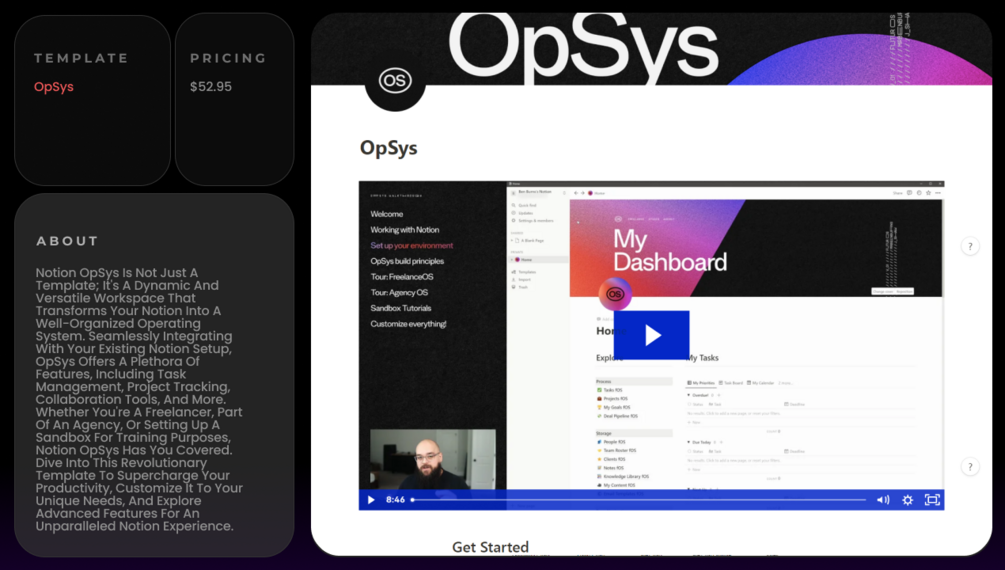Click the presenter webcam thumbnail in the video
This screenshot has height=570, width=1005.
point(433,459)
